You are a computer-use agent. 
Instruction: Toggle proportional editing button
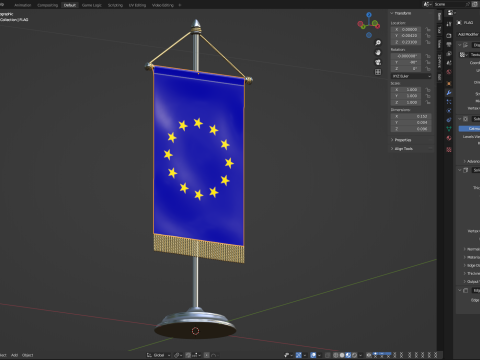click(x=207, y=355)
